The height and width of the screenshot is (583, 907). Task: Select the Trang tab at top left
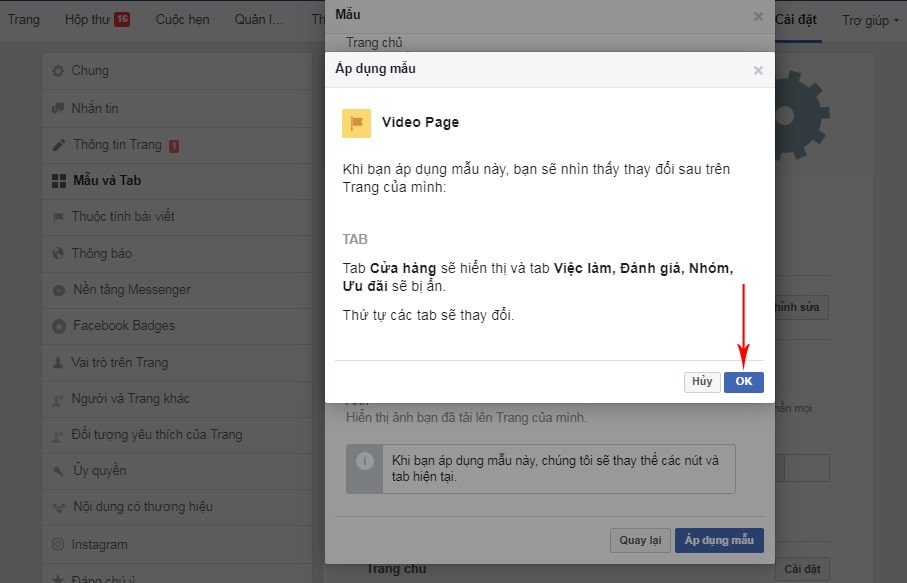[x=23, y=19]
